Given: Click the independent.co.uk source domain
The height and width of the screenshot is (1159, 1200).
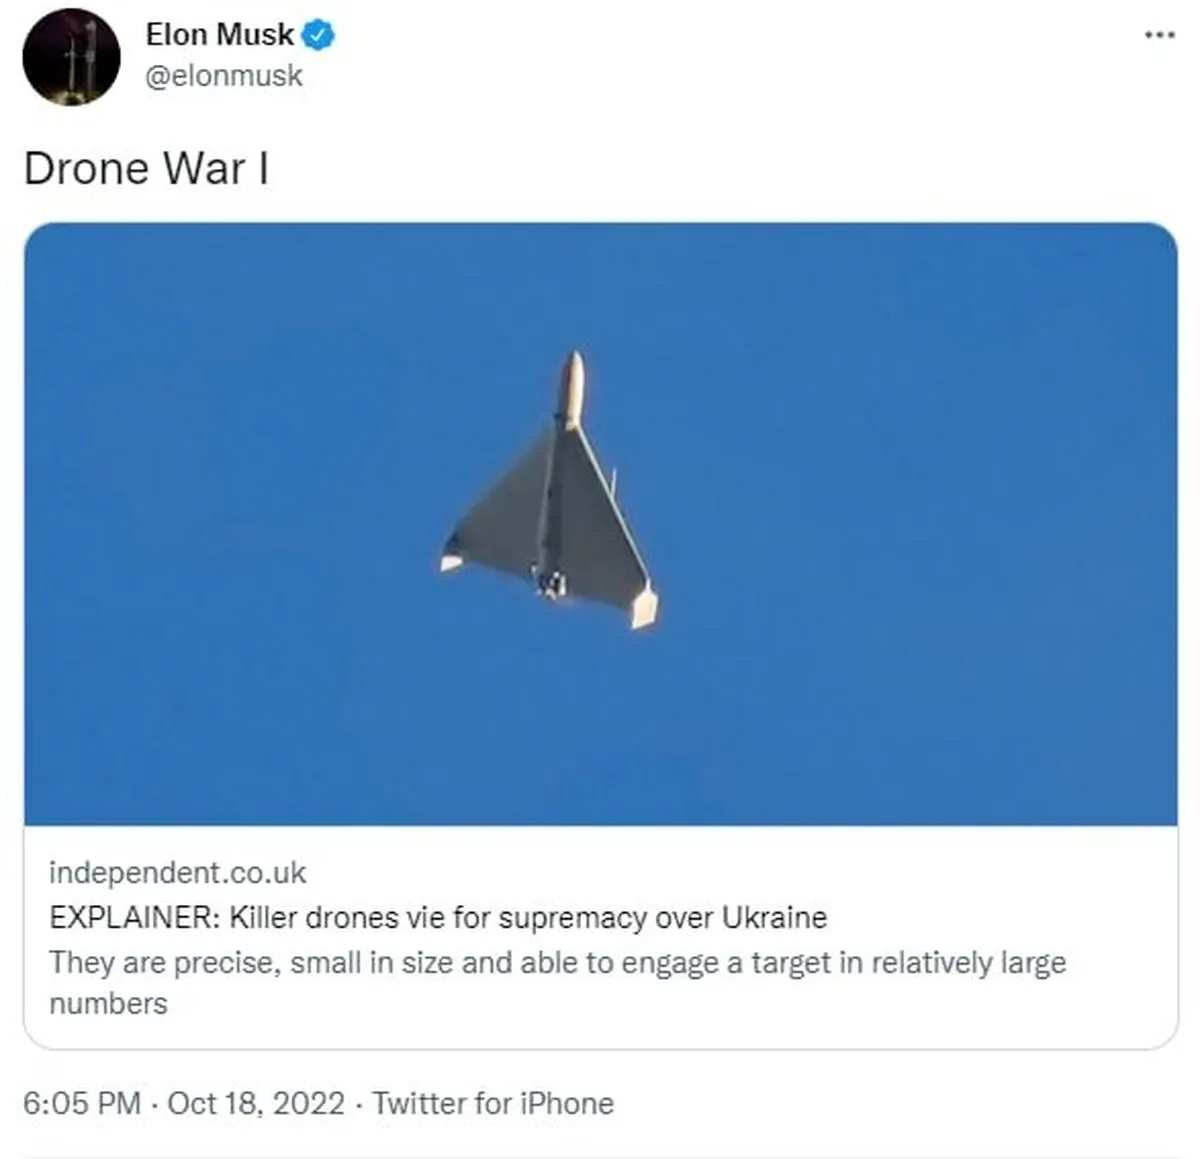Looking at the screenshot, I should 177,872.
